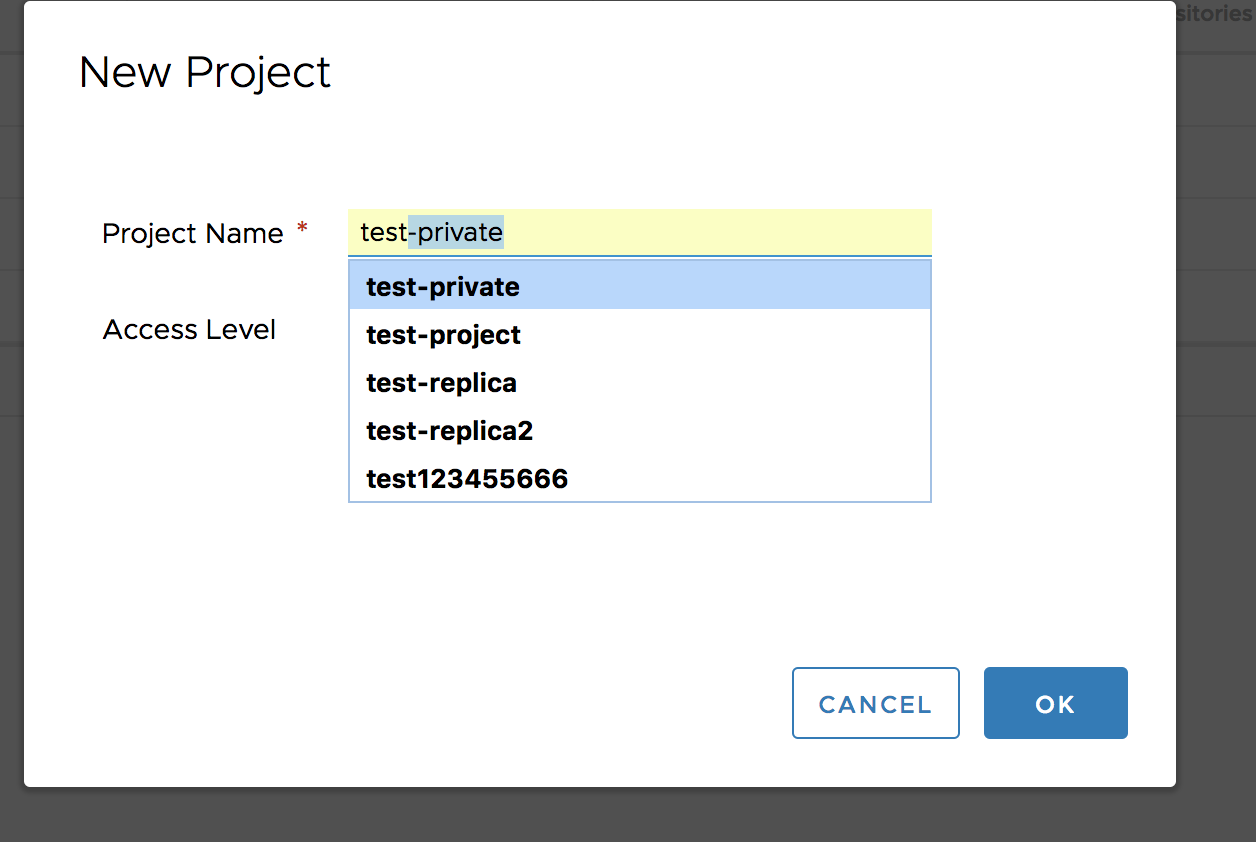Click the Access Level label
Image resolution: width=1256 pixels, height=842 pixels.
(x=189, y=329)
